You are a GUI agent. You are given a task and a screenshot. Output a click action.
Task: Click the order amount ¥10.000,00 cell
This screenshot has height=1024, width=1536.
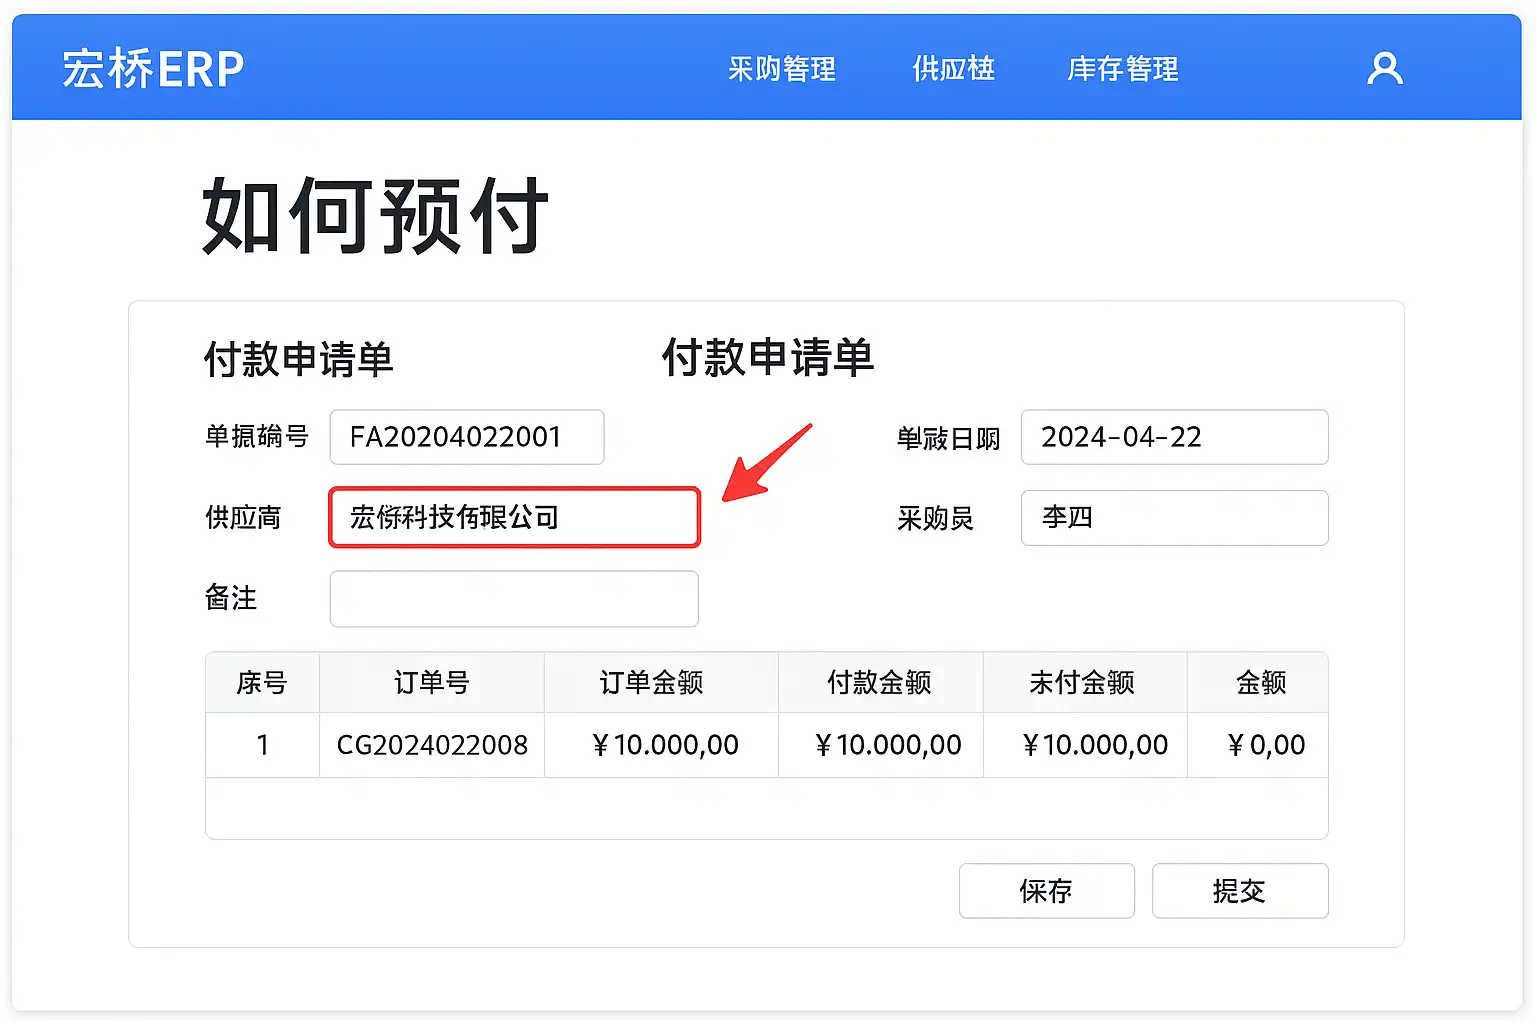click(x=661, y=745)
